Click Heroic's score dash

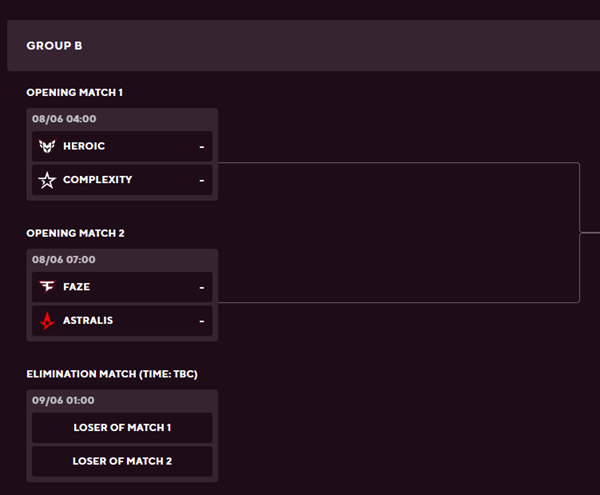202,147
